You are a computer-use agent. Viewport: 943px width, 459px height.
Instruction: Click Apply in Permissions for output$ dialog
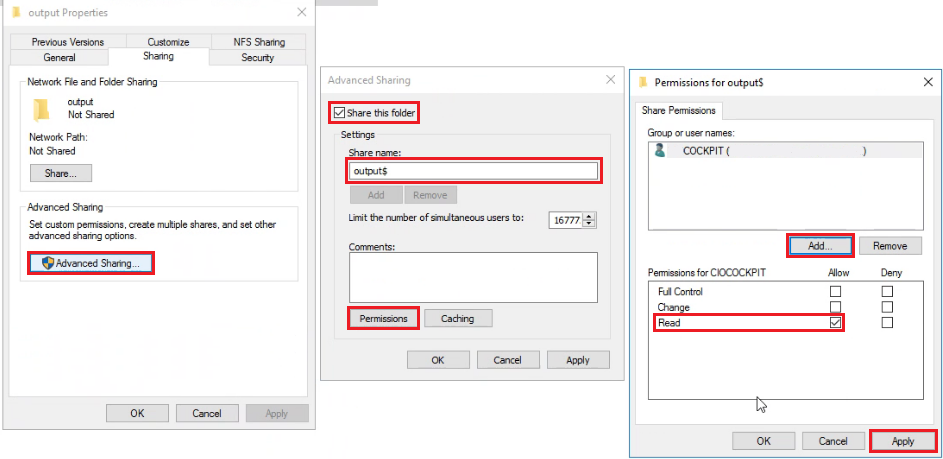click(x=903, y=441)
